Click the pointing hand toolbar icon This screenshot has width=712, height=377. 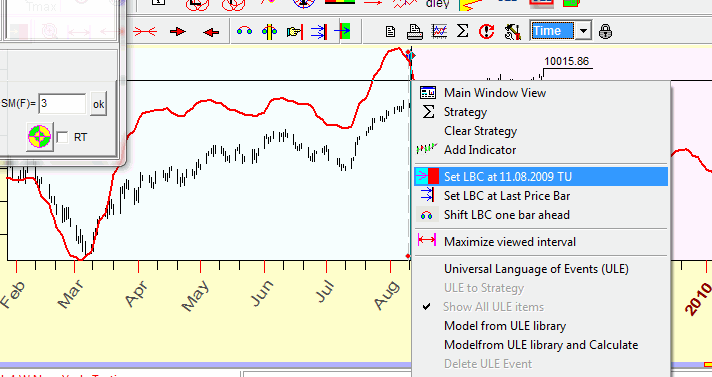tap(295, 31)
